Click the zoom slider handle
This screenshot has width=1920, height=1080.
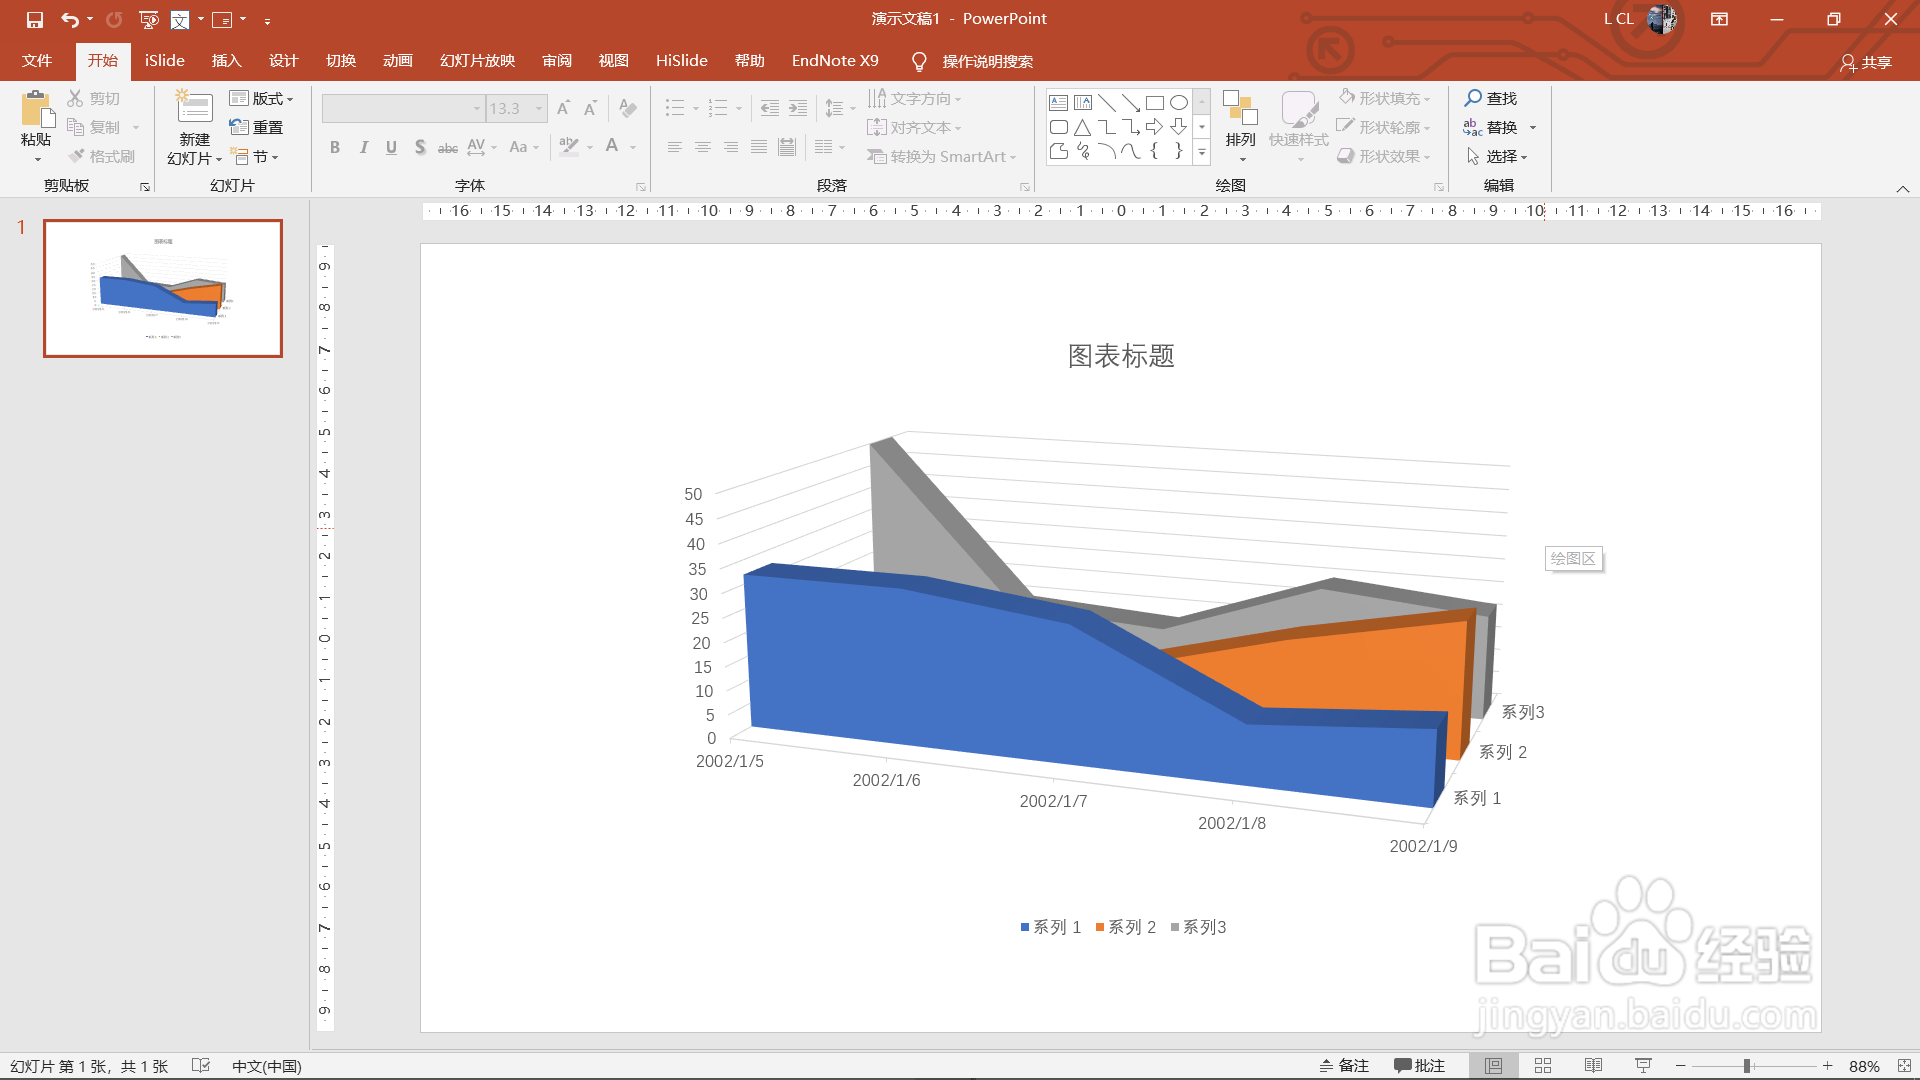point(1747,1066)
